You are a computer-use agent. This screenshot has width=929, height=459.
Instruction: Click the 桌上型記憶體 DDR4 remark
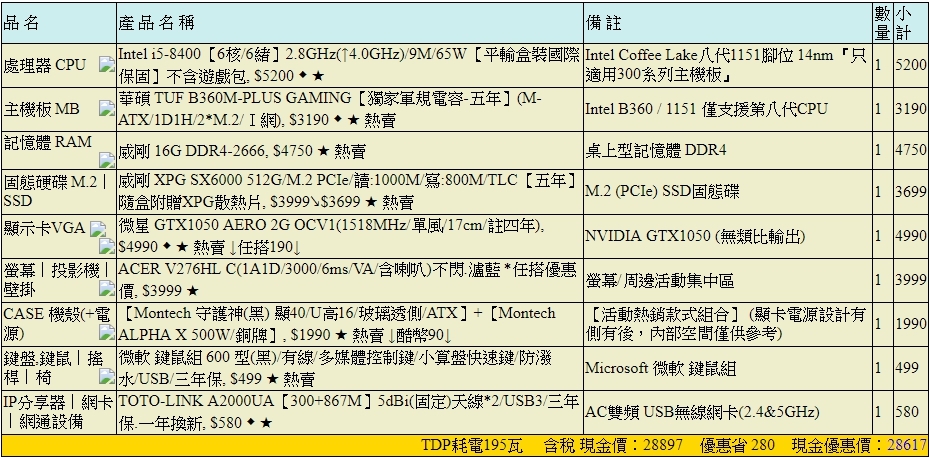[655, 151]
